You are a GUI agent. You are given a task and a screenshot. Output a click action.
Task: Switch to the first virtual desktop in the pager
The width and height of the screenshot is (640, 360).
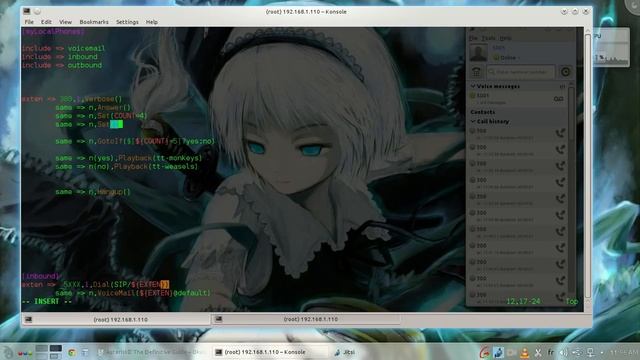pyautogui.click(x=42, y=349)
